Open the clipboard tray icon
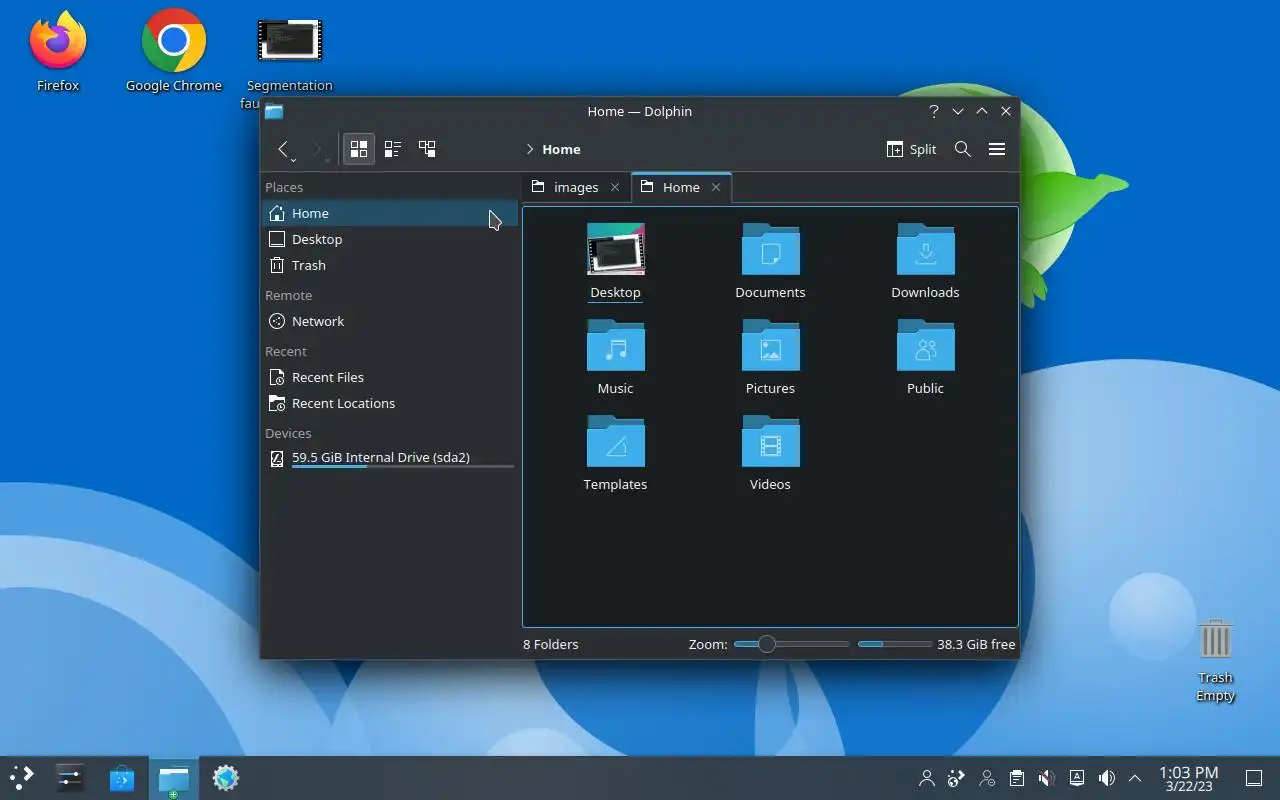 [1017, 777]
